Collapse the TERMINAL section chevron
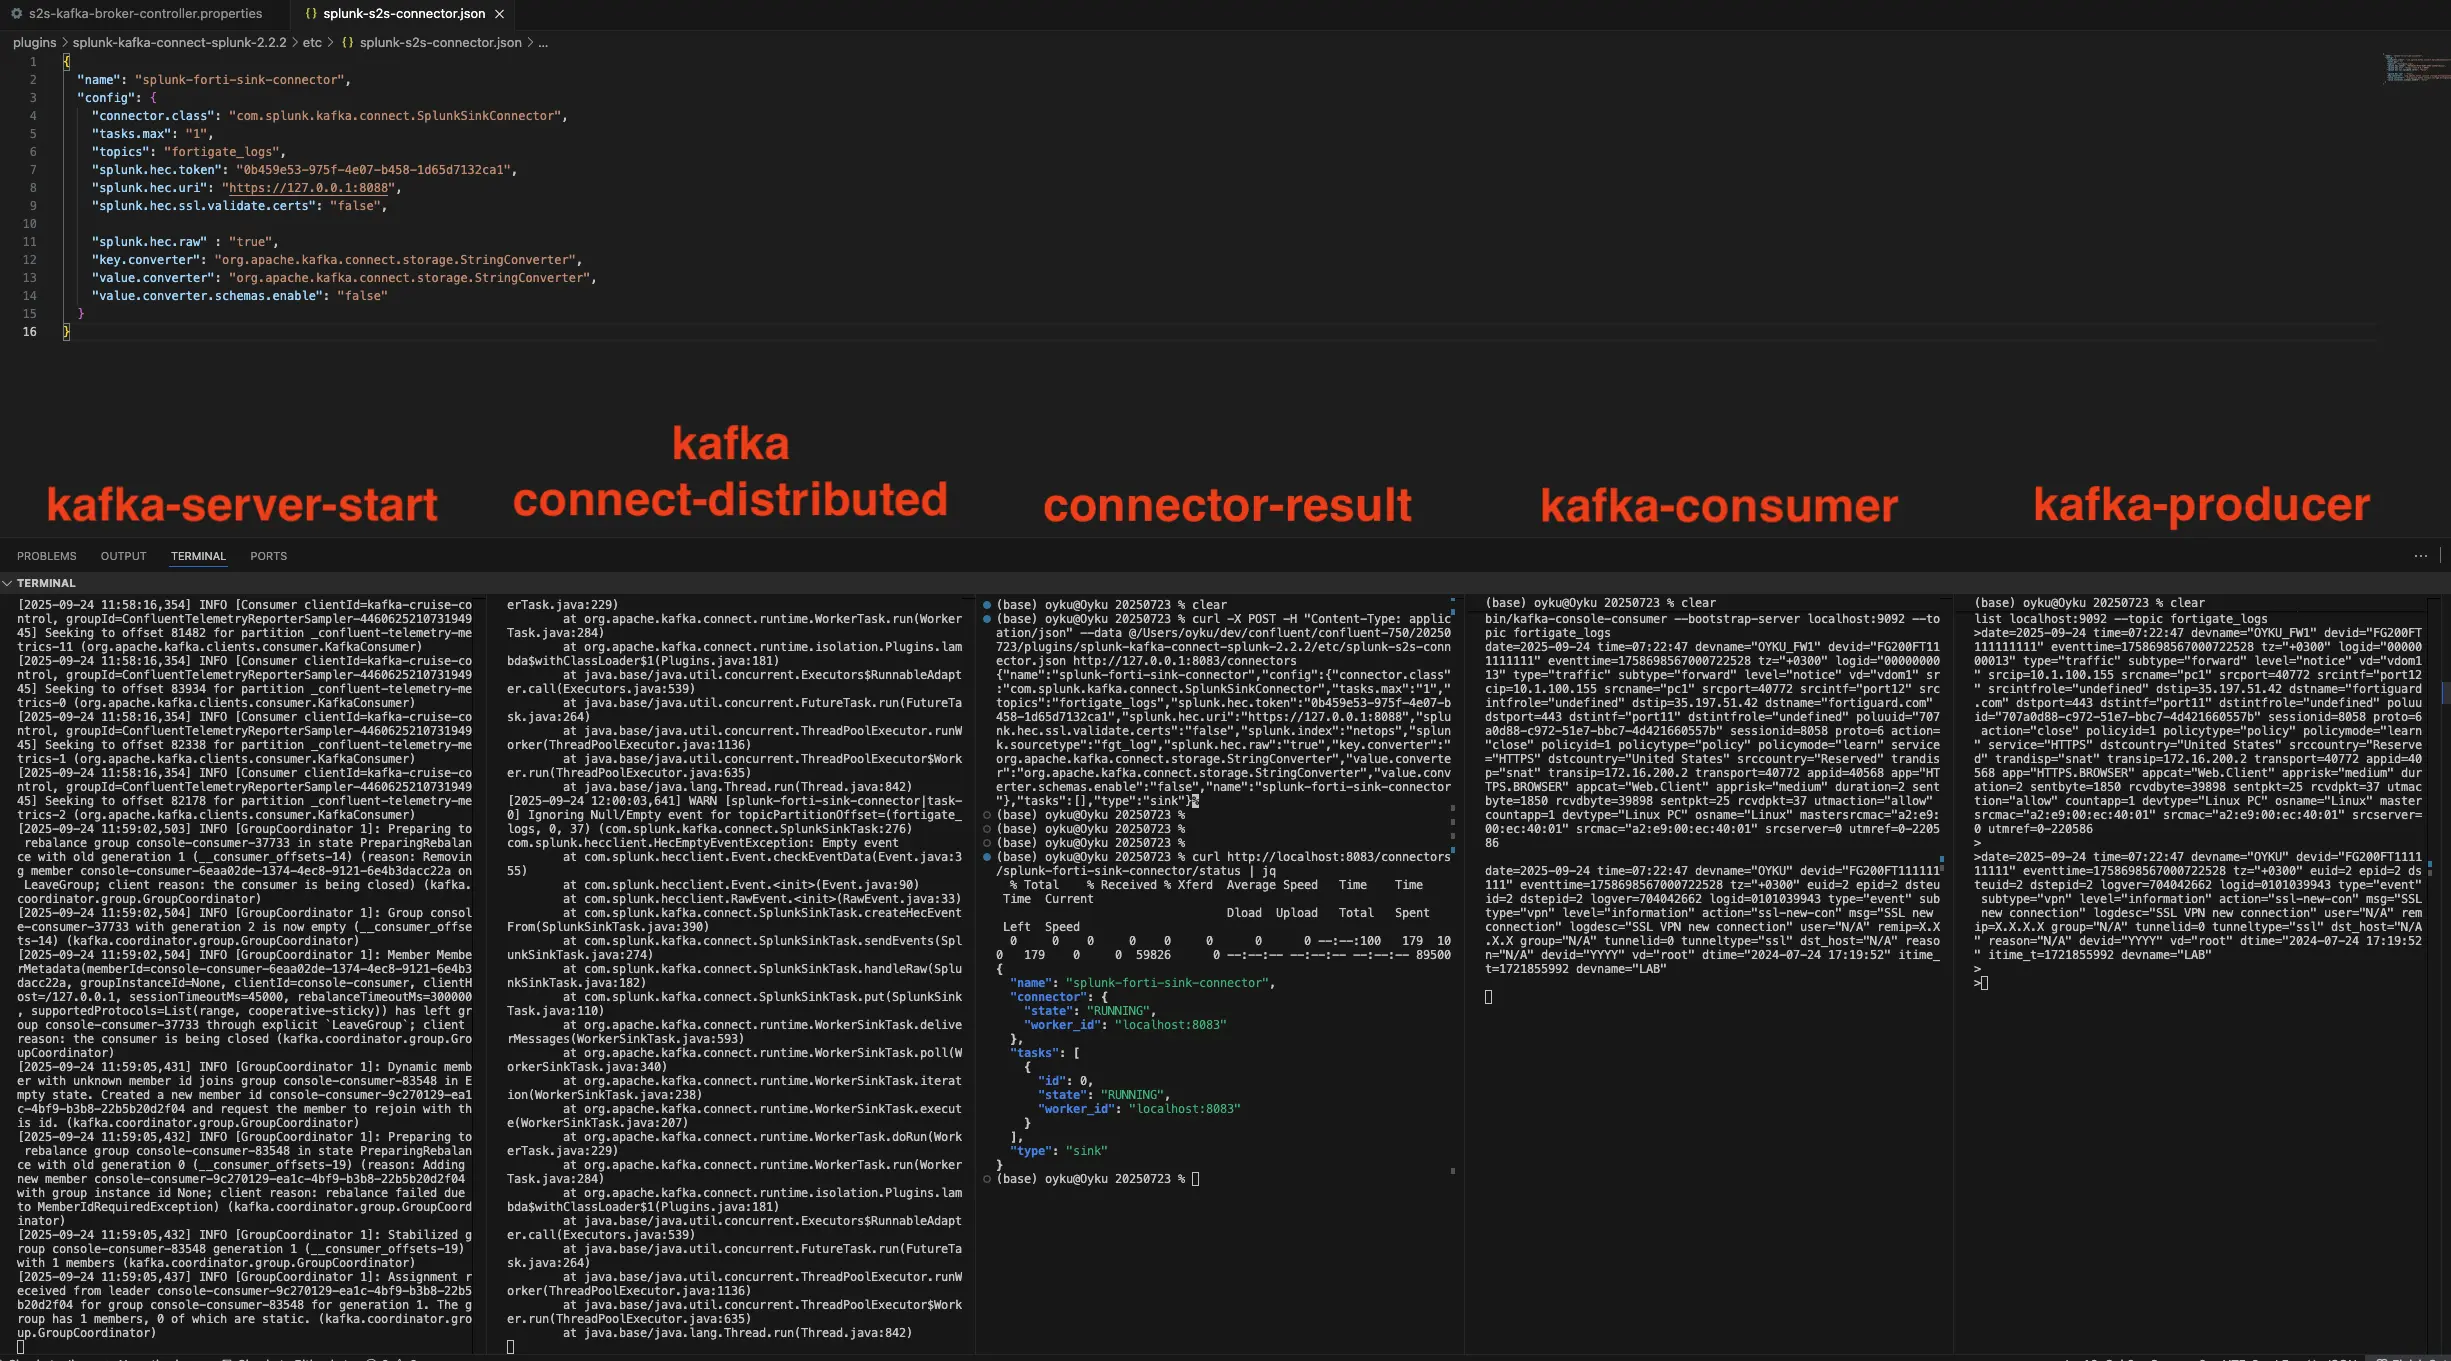The width and height of the screenshot is (2451, 1361). [8, 583]
